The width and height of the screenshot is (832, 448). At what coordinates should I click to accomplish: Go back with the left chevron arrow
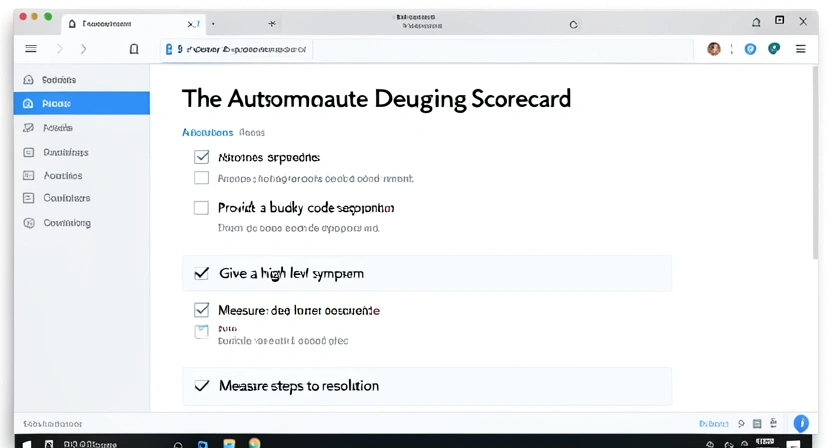(59, 49)
